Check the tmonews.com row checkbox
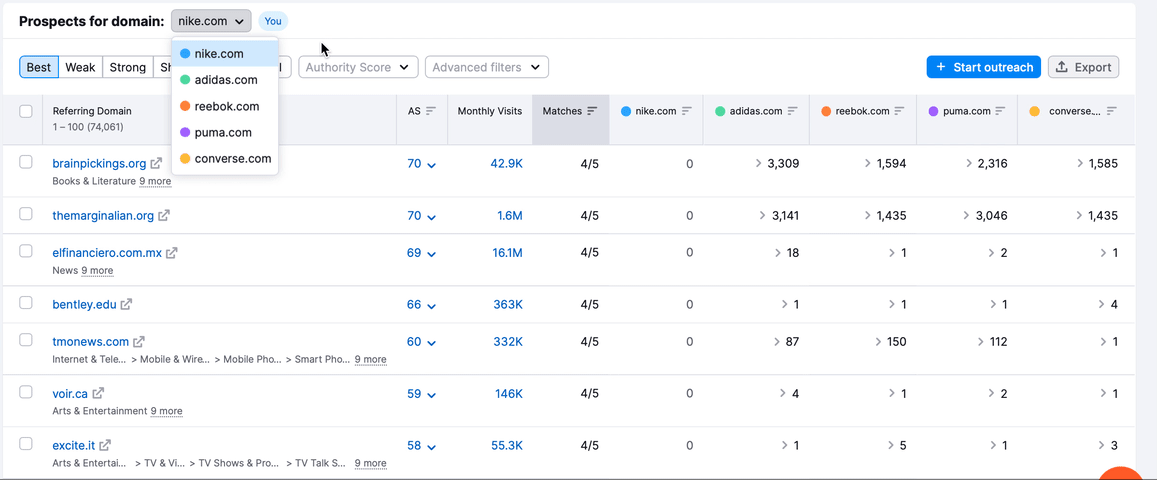 (x=26, y=341)
